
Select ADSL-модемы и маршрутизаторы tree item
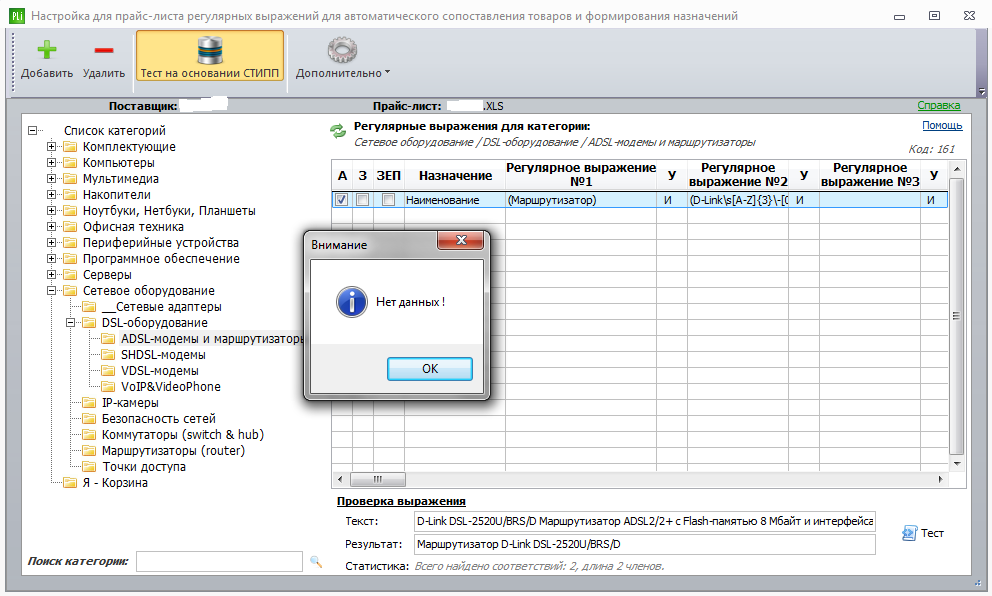(211, 338)
